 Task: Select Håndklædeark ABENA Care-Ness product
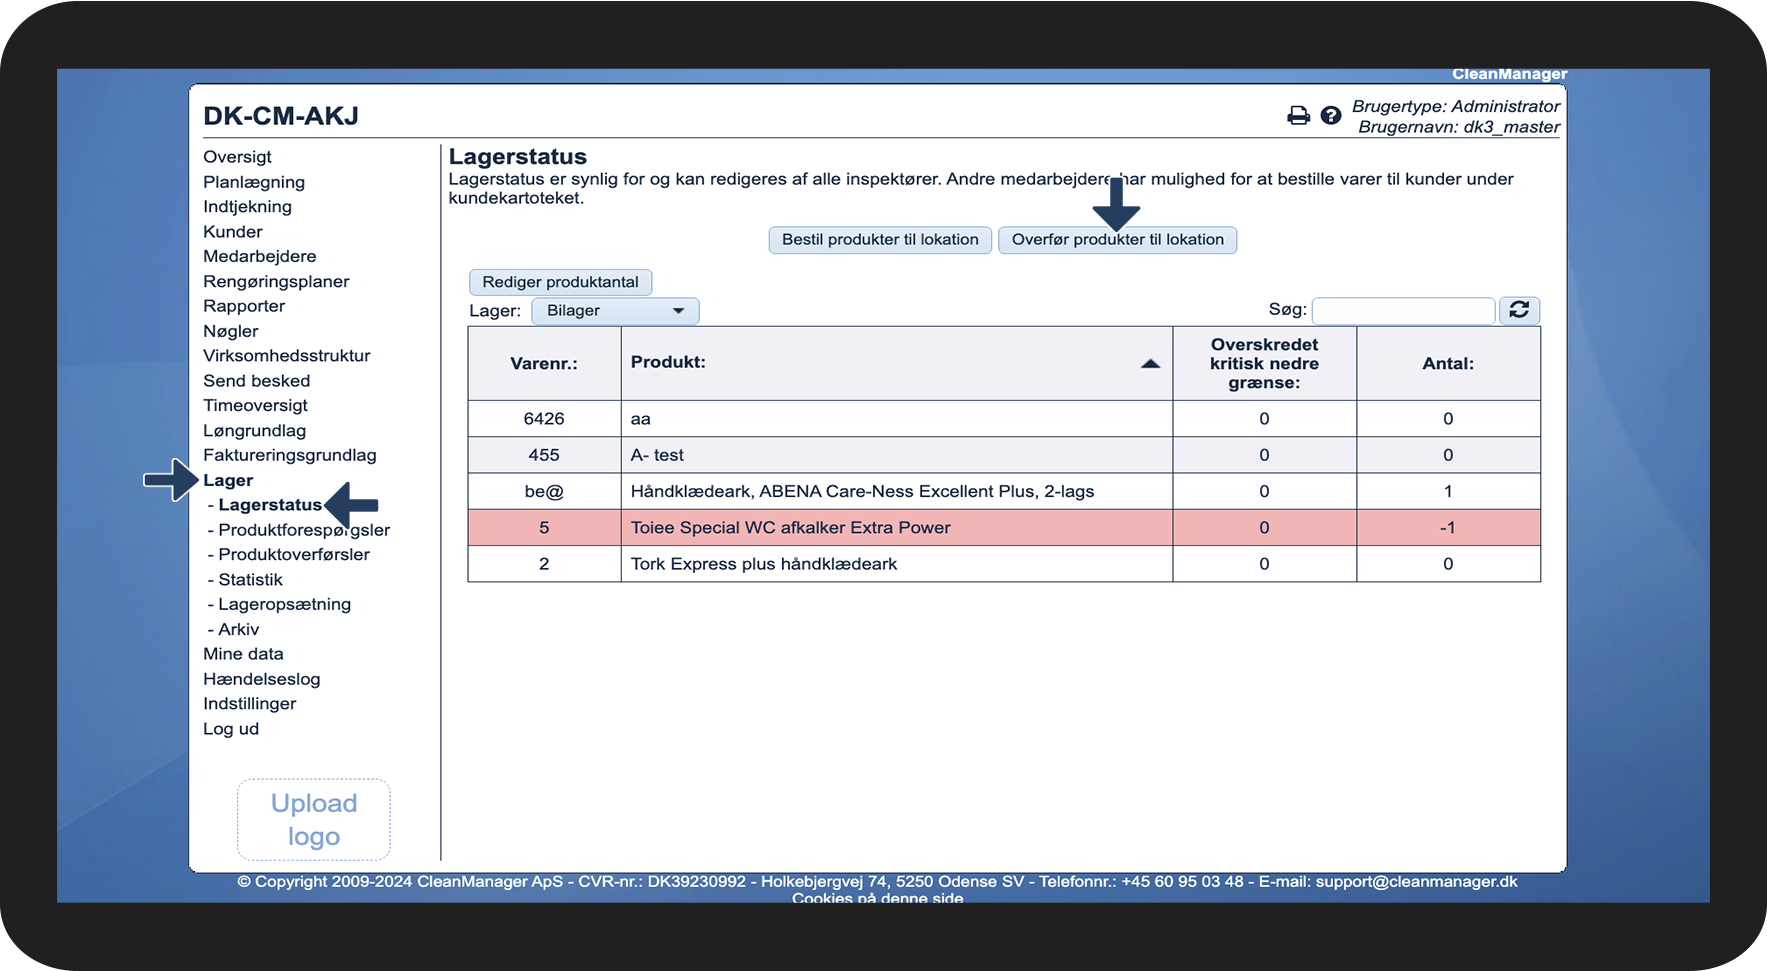pos(1004,491)
